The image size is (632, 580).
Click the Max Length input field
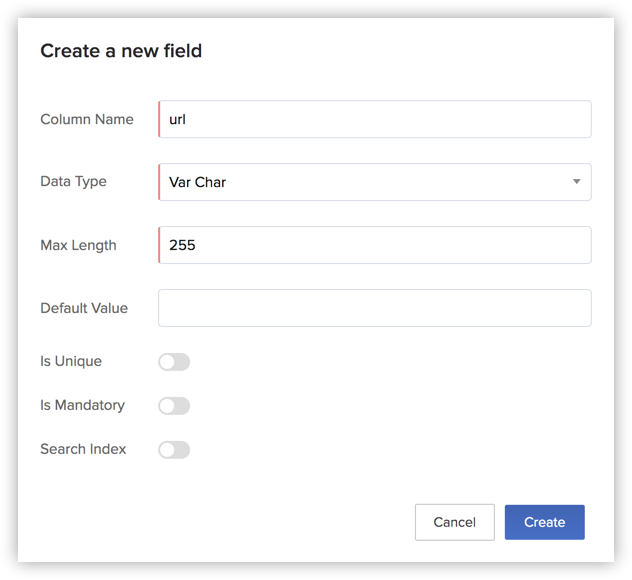(374, 245)
